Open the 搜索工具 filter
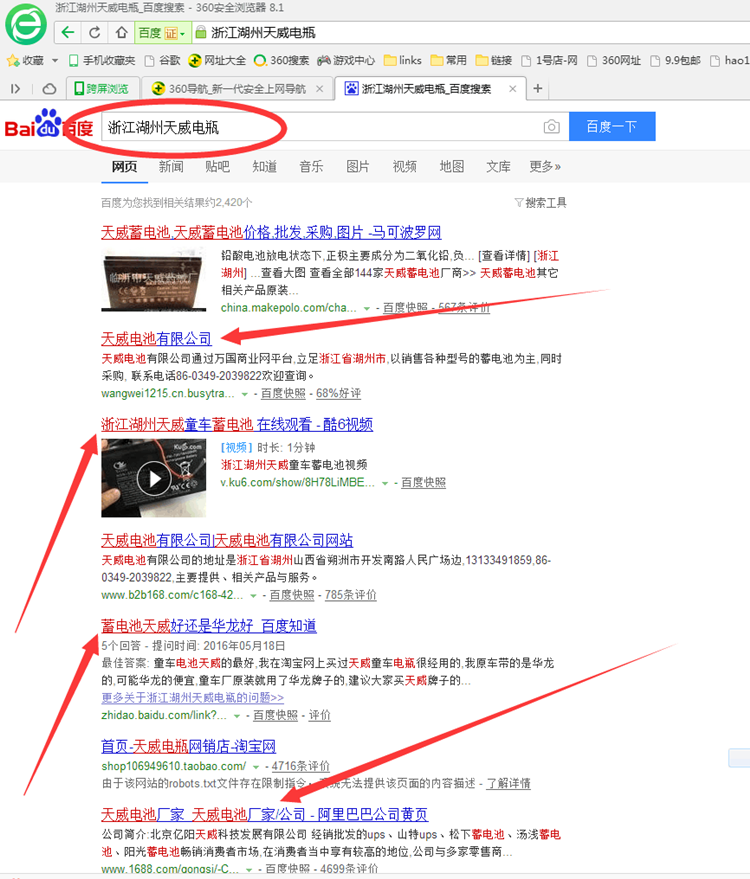The height and width of the screenshot is (879, 750). tap(541, 202)
